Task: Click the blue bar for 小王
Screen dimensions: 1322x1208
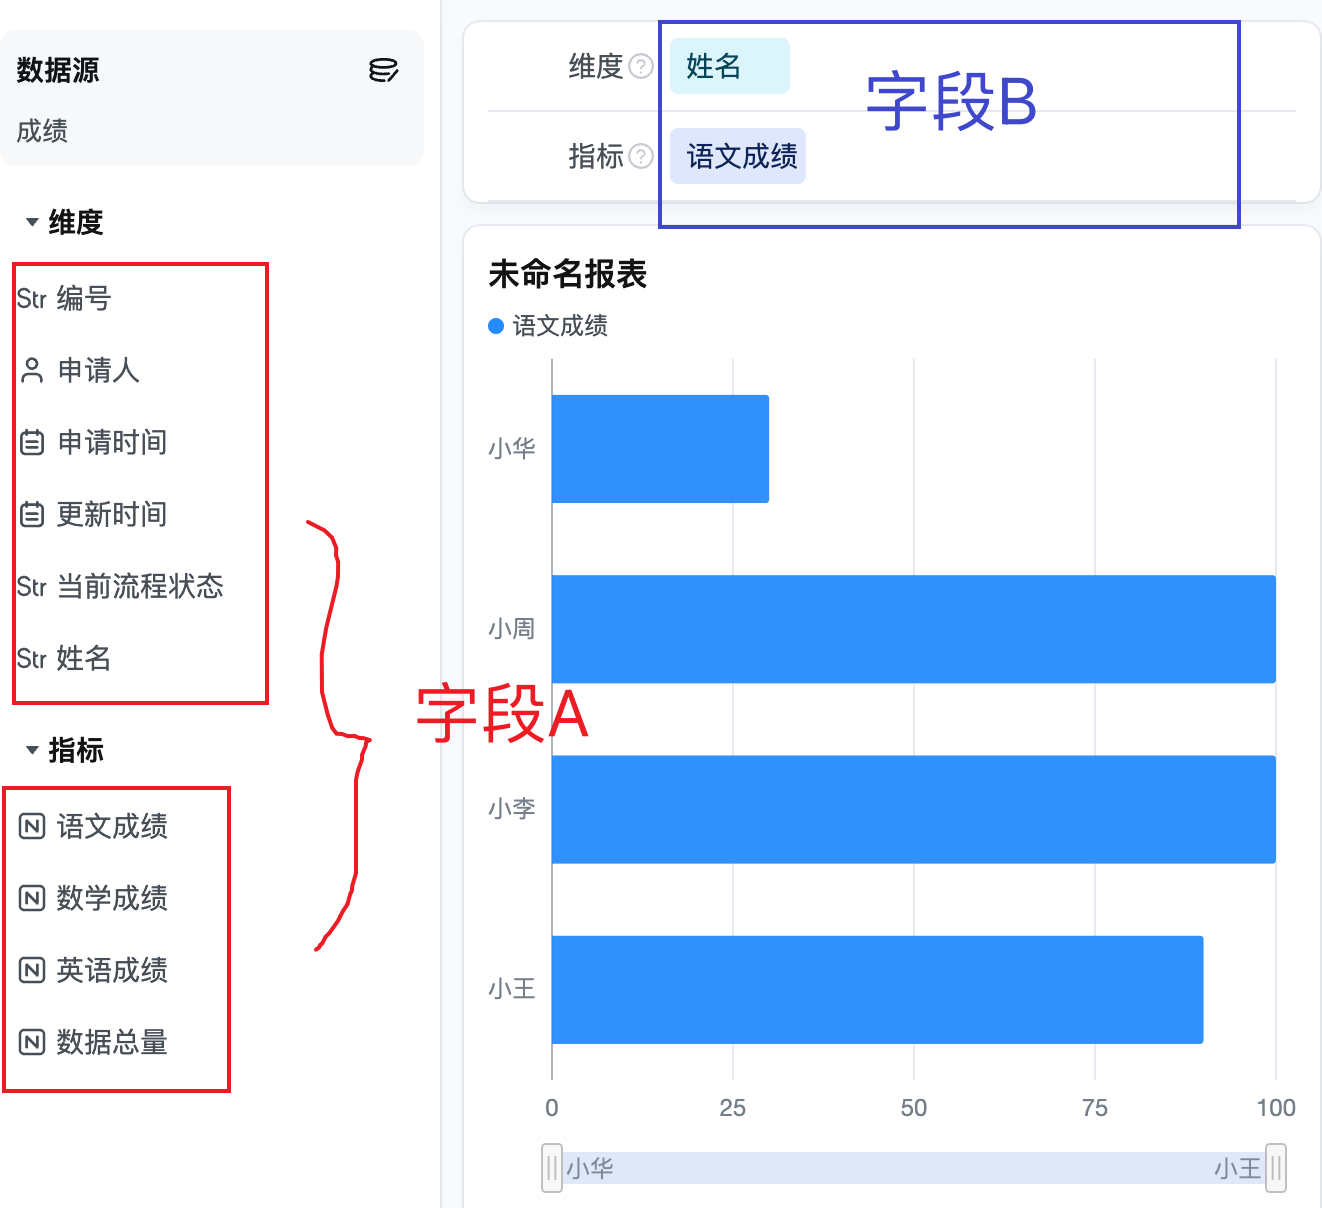Action: (x=877, y=990)
